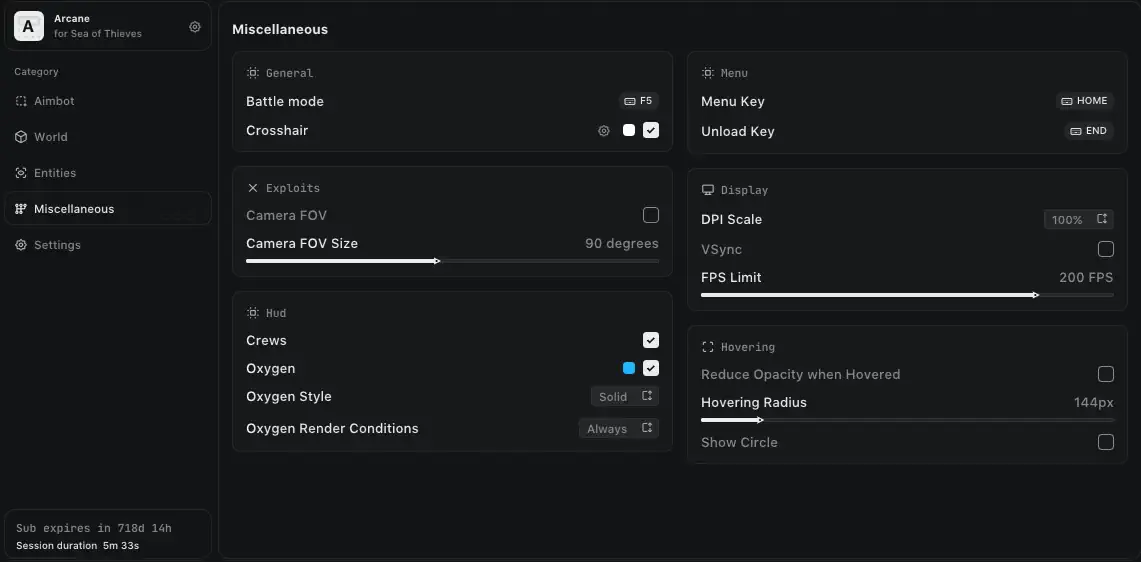The height and width of the screenshot is (562, 1141).
Task: Open the gear icon beside Arcane title
Action: pyautogui.click(x=195, y=27)
